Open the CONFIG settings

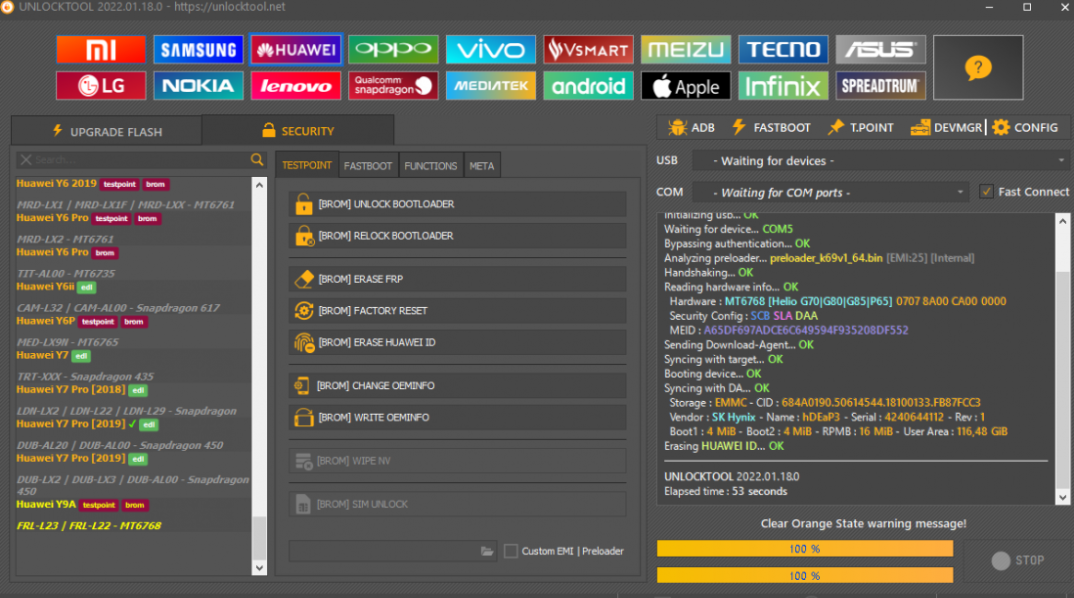tap(1025, 127)
